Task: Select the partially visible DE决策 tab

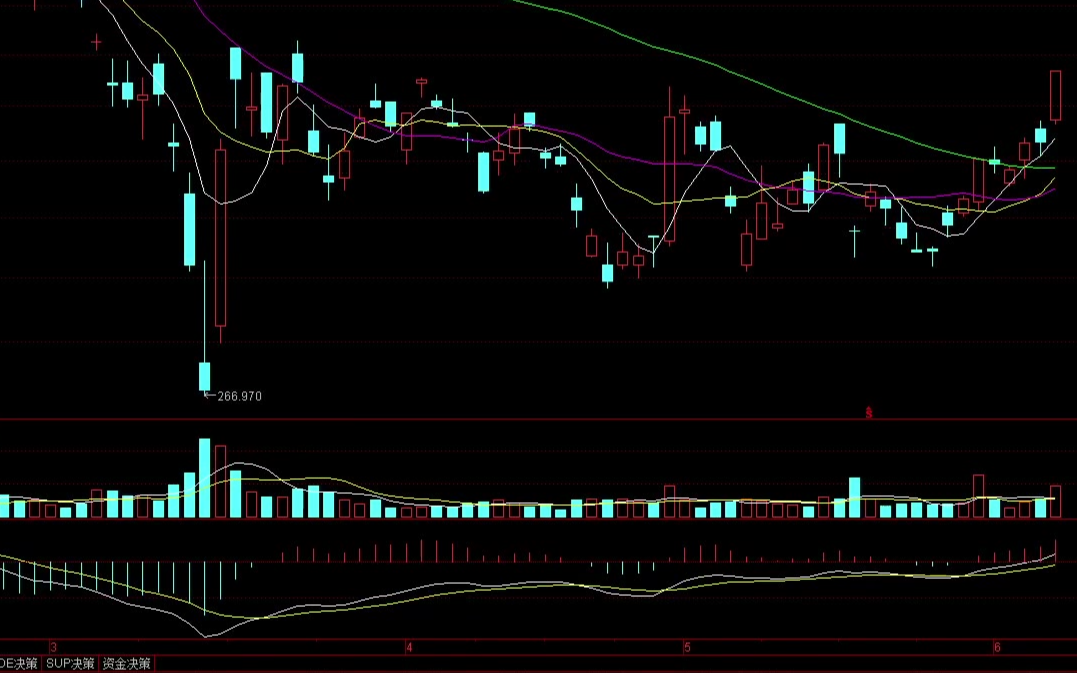Action: click(19, 663)
